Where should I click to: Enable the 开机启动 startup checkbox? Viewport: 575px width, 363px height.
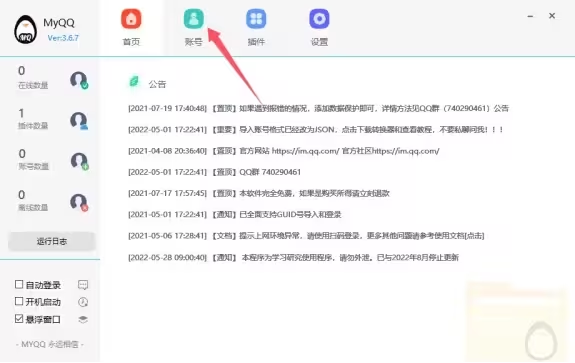click(19, 301)
